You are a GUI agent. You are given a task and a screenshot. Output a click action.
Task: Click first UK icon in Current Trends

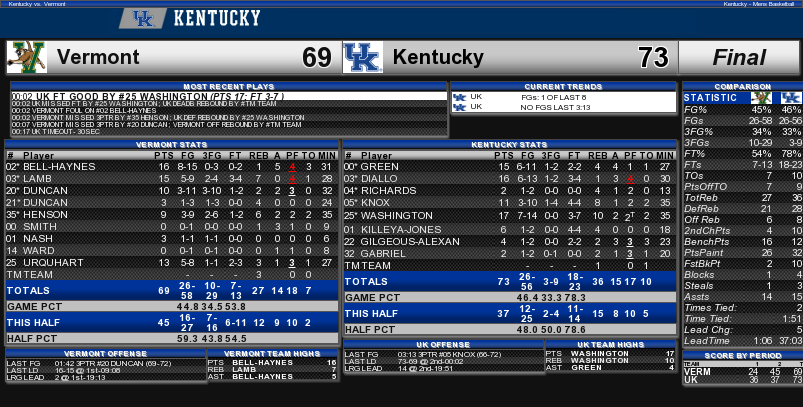[459, 97]
